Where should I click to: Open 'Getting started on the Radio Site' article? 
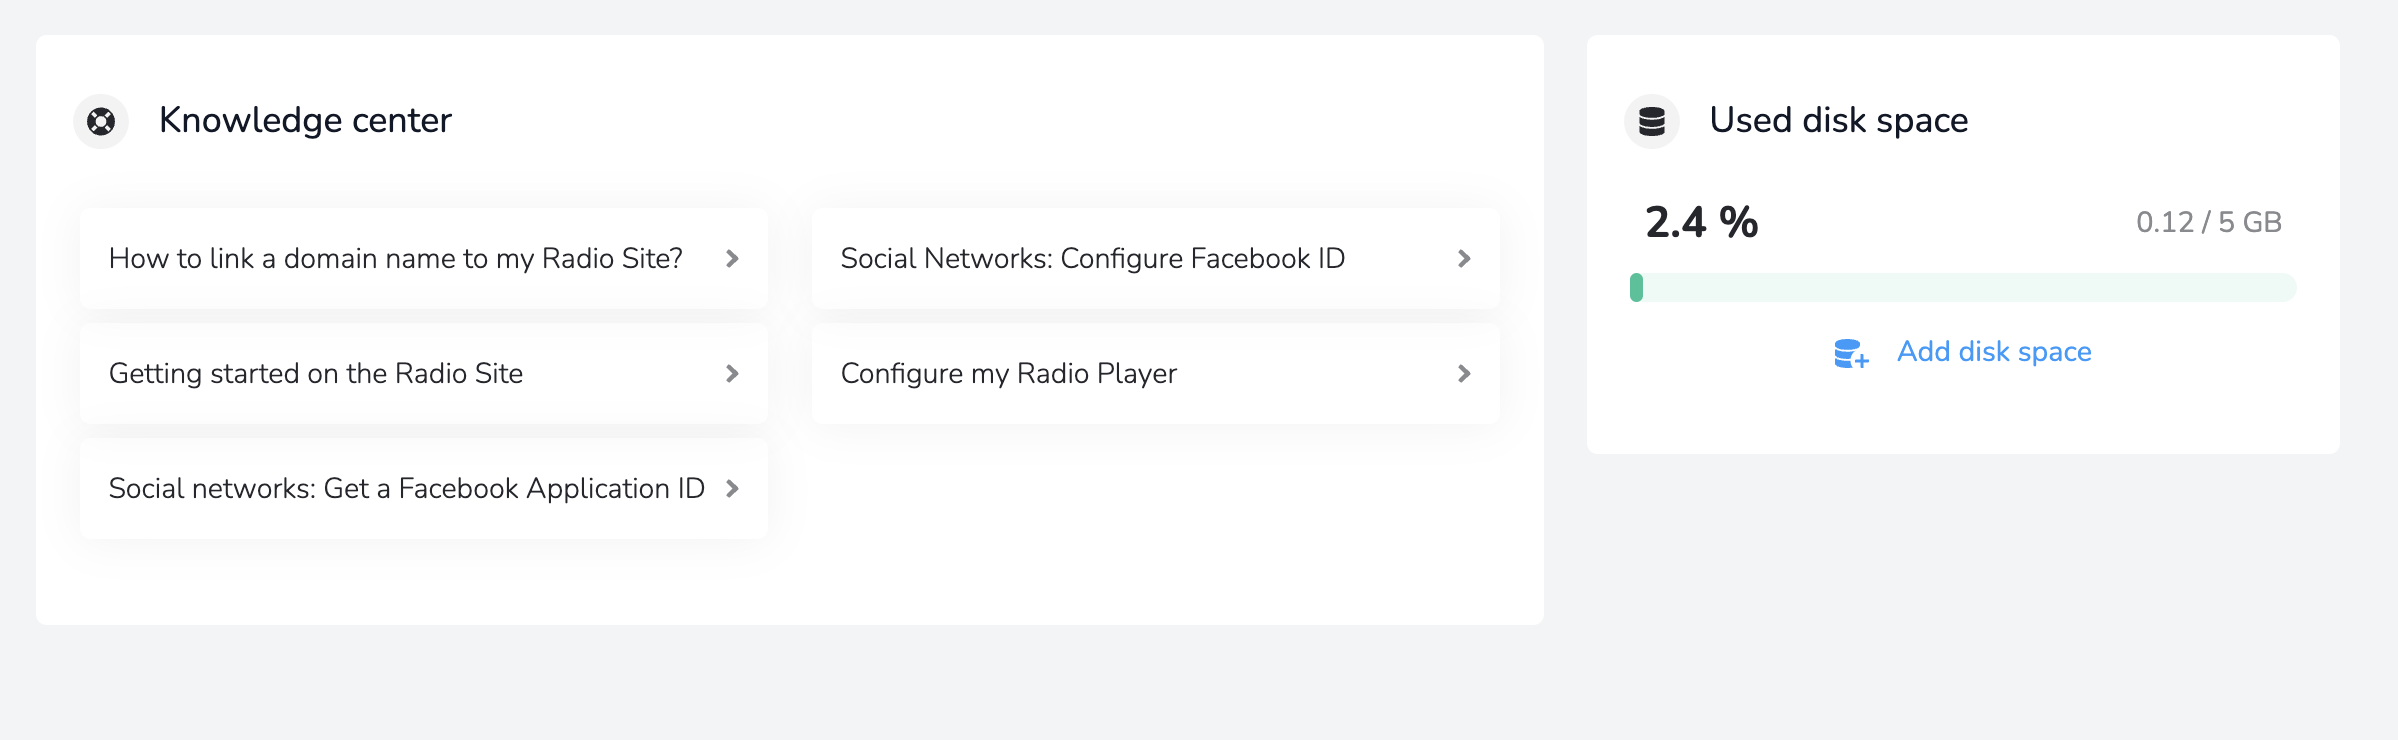coord(316,374)
